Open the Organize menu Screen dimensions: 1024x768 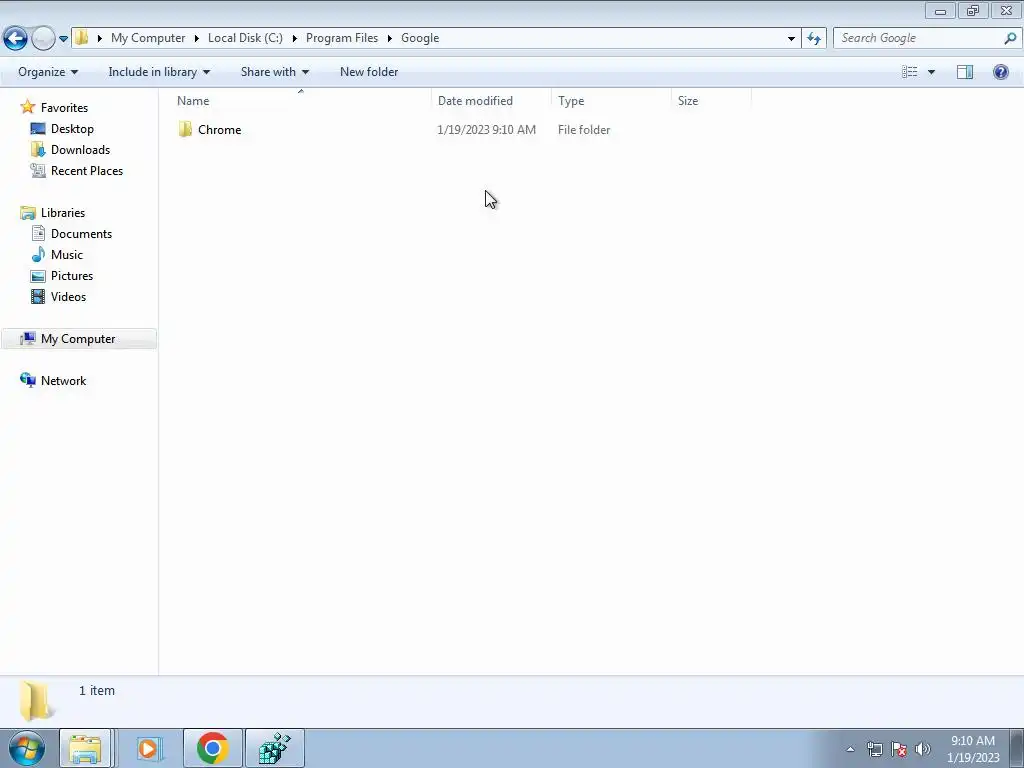48,72
